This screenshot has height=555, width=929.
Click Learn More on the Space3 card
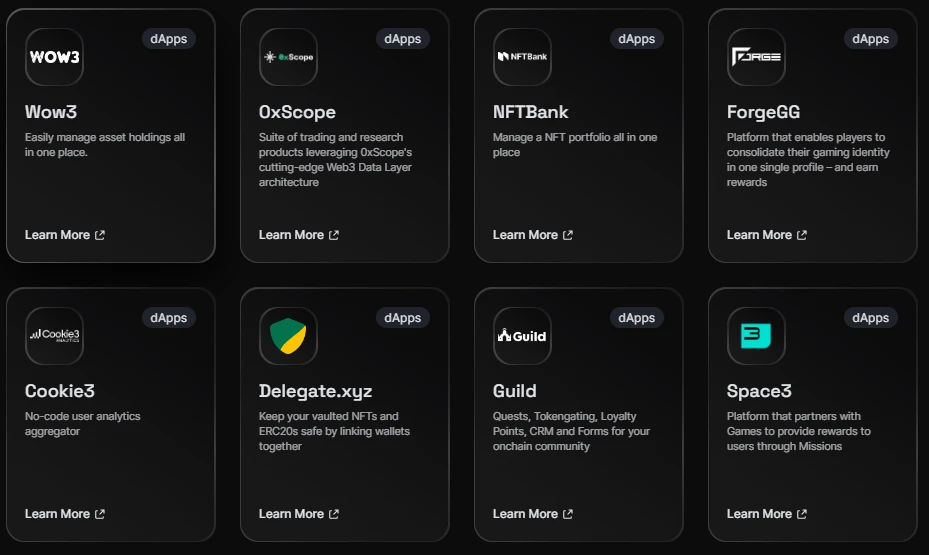click(767, 514)
